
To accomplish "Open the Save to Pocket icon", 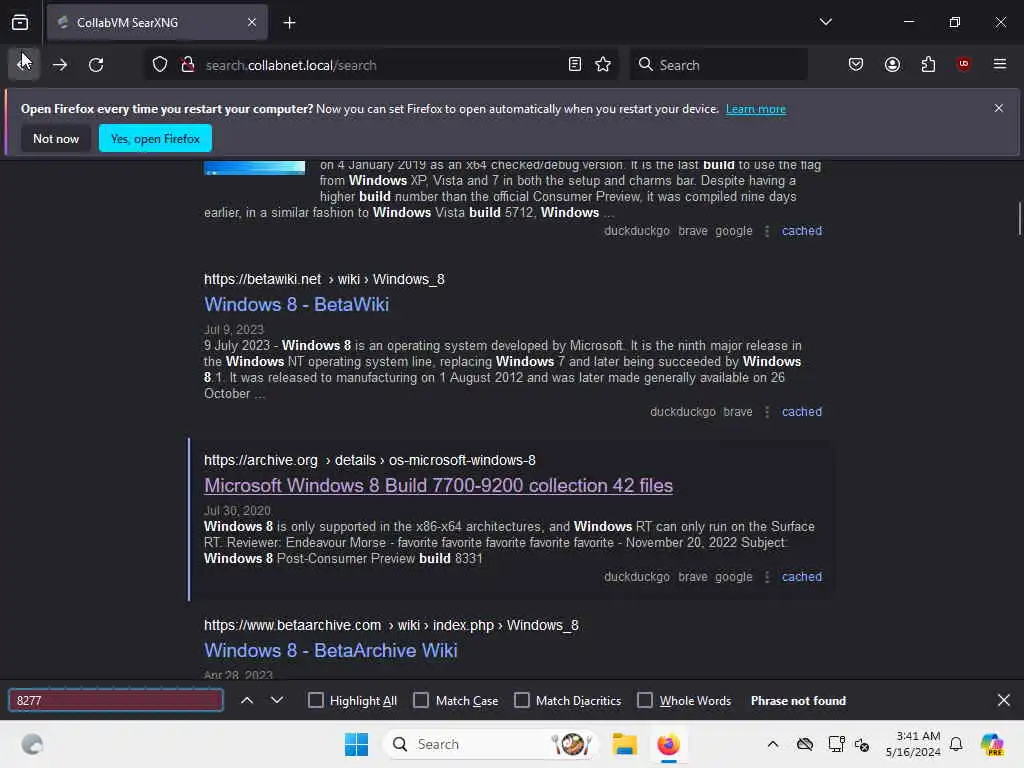I will 856,65.
